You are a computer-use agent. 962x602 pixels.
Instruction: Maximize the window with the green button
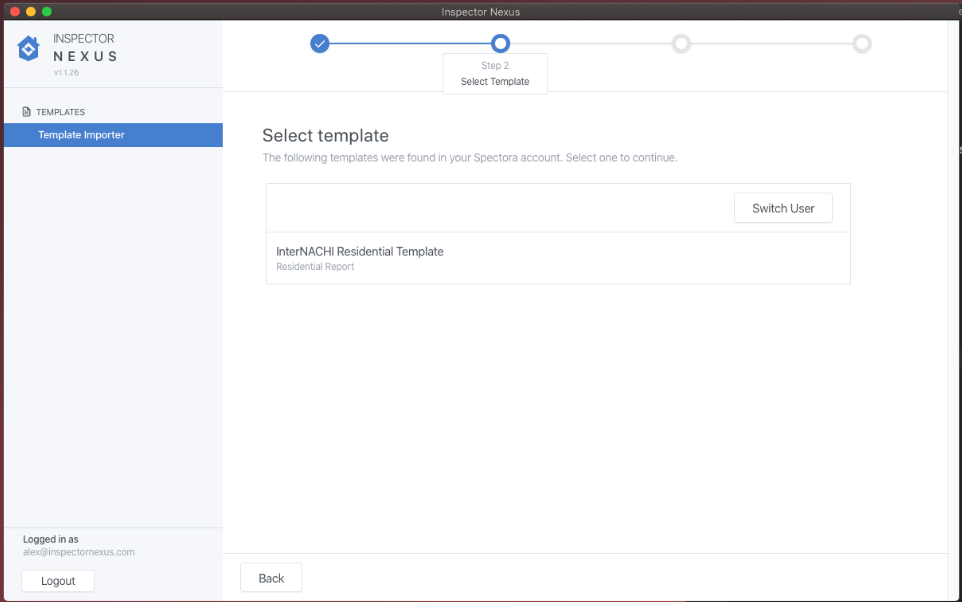47,11
